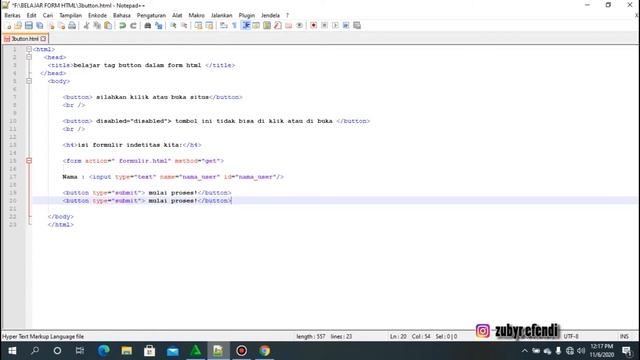Zoom out using the toolbar icon
This screenshot has width=640, height=360.
pyautogui.click(x=184, y=26)
